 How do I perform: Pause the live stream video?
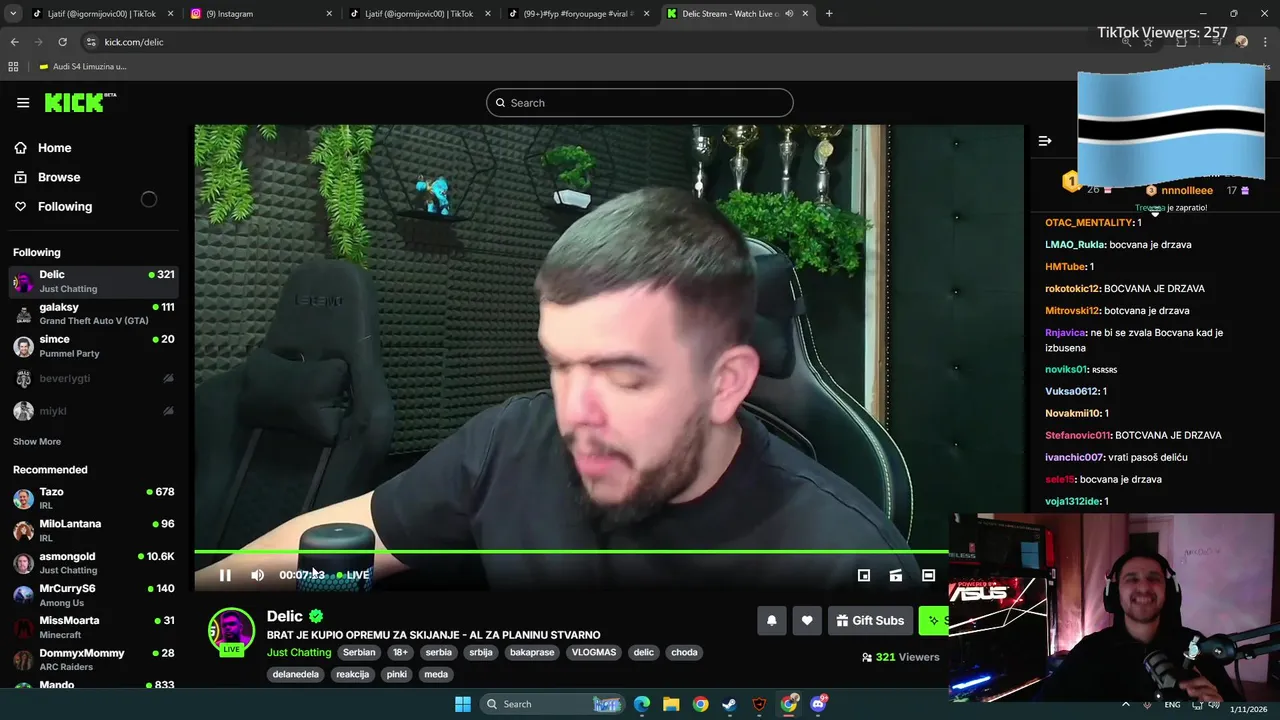(x=225, y=575)
